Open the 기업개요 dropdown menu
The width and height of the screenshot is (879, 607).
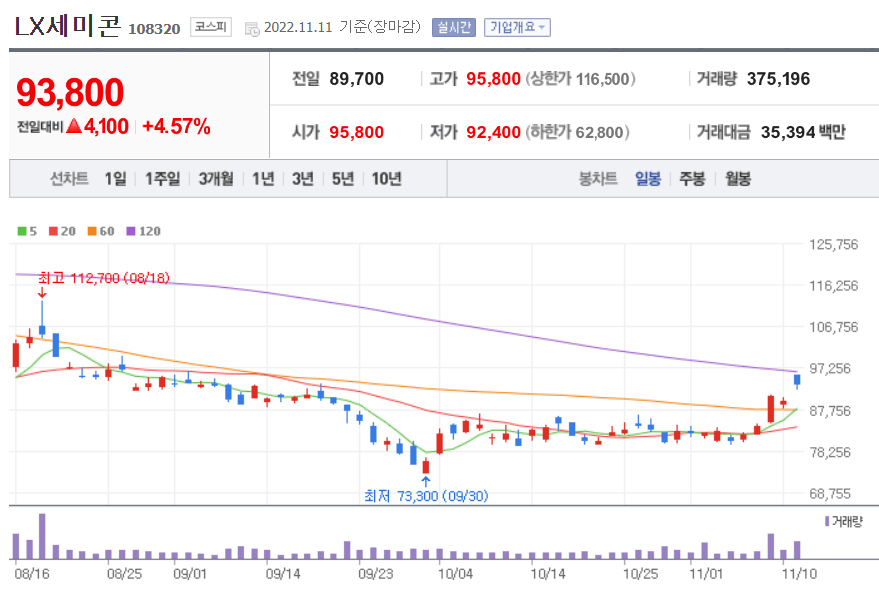518,27
